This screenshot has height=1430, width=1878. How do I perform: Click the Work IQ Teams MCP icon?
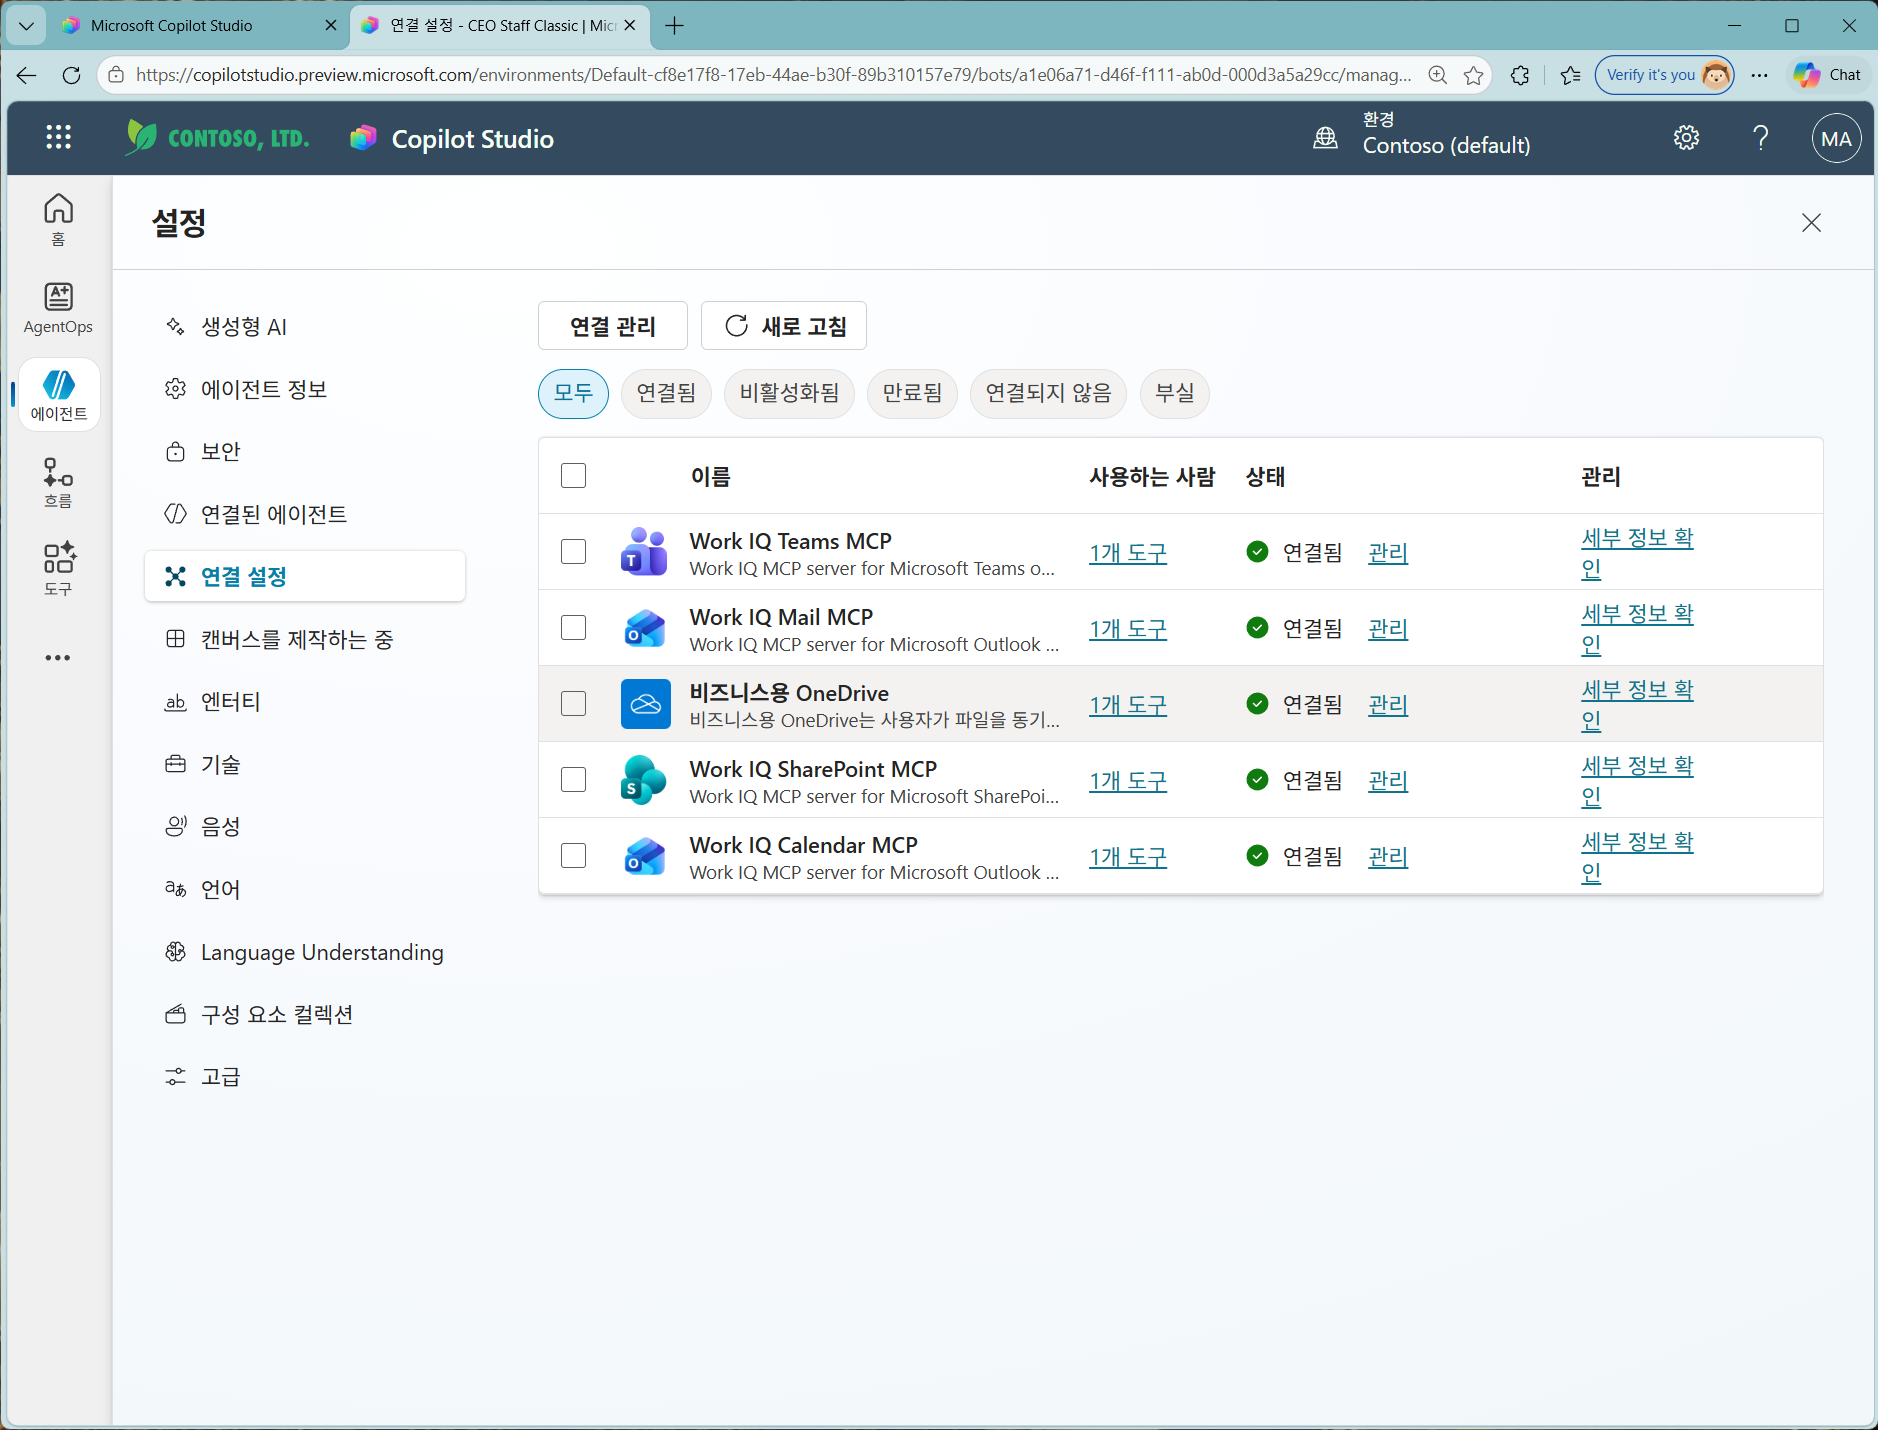click(644, 552)
